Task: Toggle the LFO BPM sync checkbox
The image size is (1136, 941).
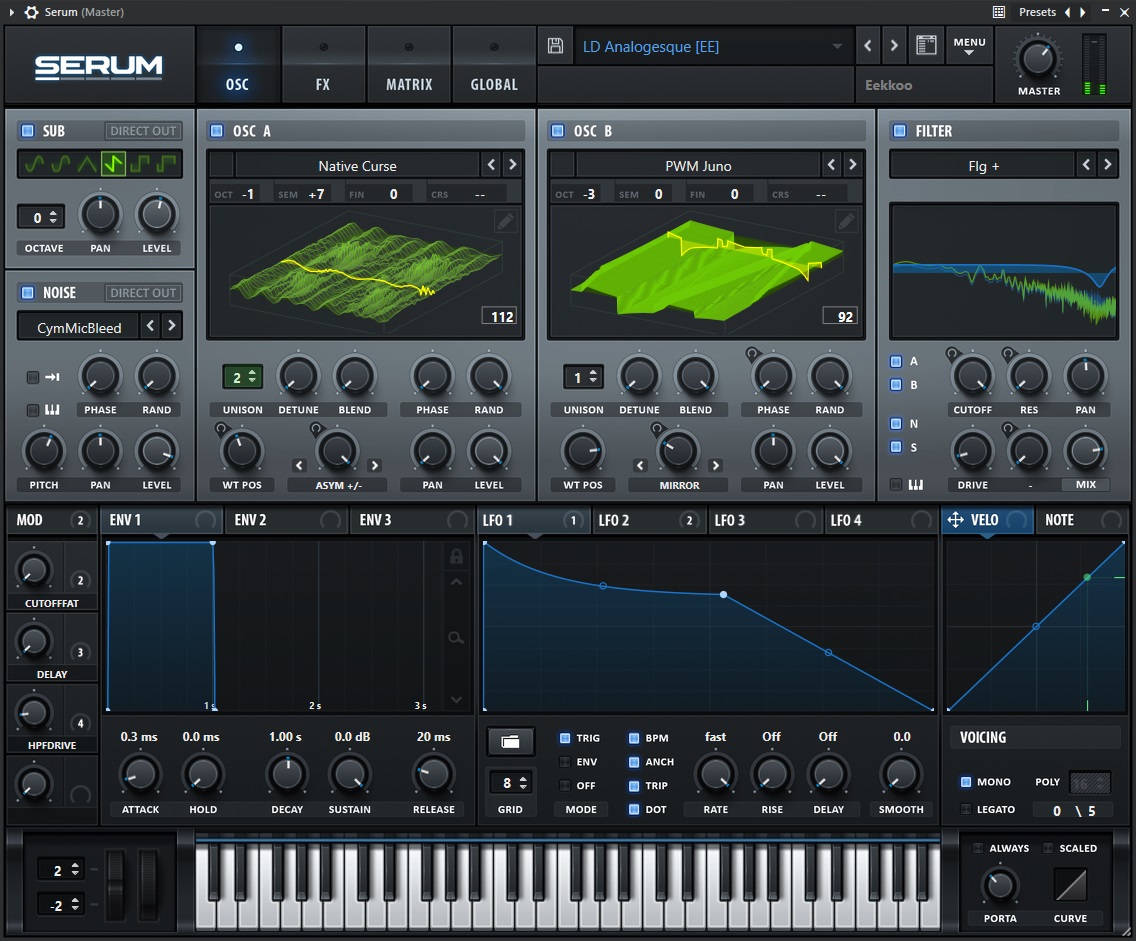Action: (x=634, y=738)
